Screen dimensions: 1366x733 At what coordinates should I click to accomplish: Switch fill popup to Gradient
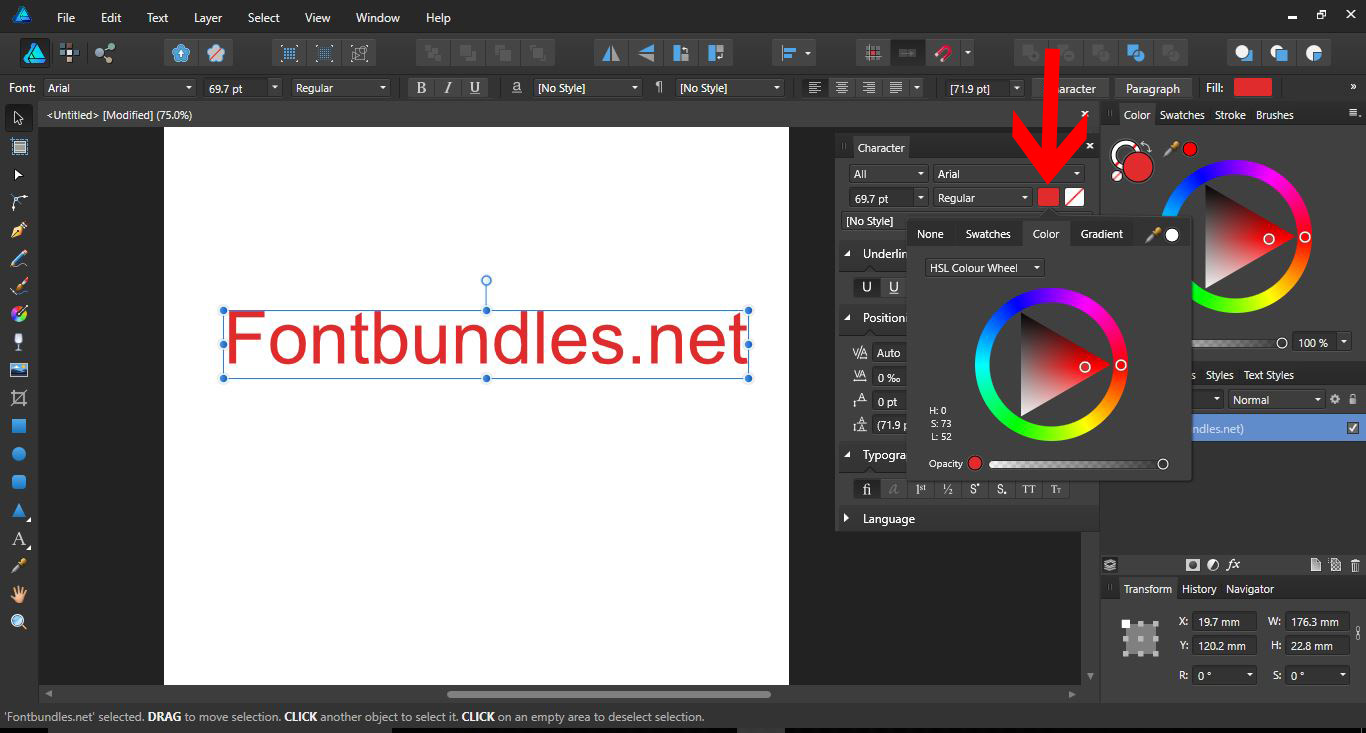coord(1101,234)
